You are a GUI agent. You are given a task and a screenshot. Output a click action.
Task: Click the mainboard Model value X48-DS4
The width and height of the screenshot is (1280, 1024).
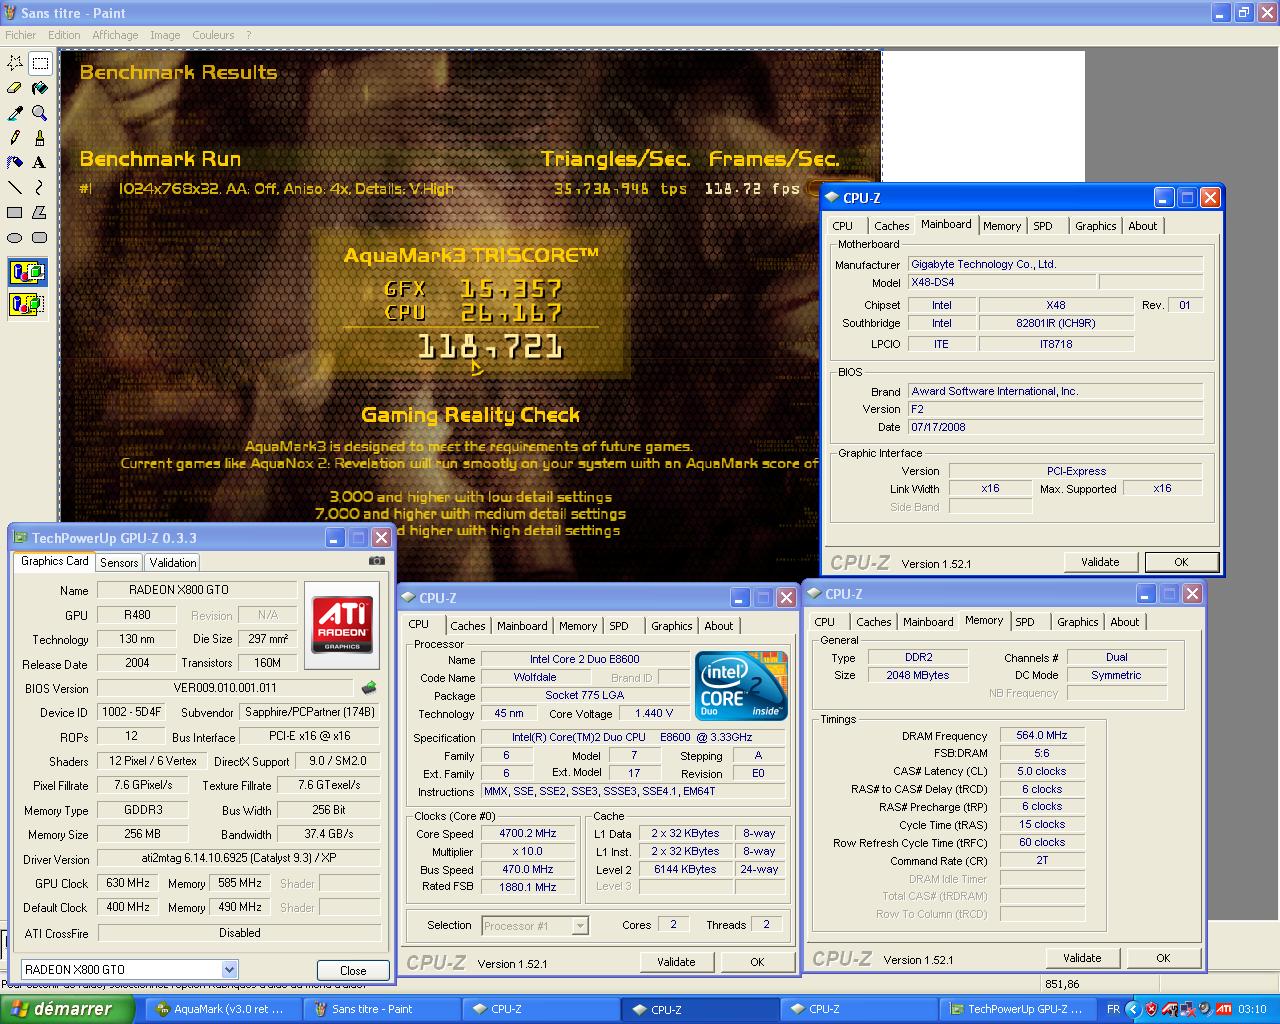click(1001, 283)
